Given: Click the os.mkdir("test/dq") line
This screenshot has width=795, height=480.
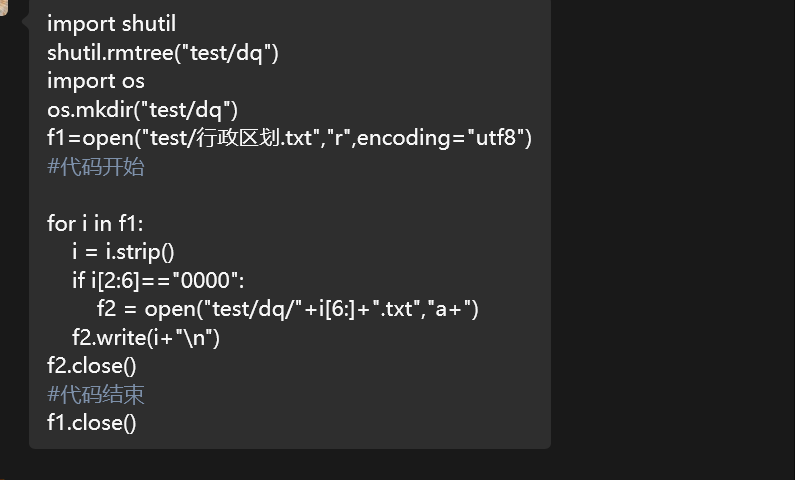Looking at the screenshot, I should point(142,109).
